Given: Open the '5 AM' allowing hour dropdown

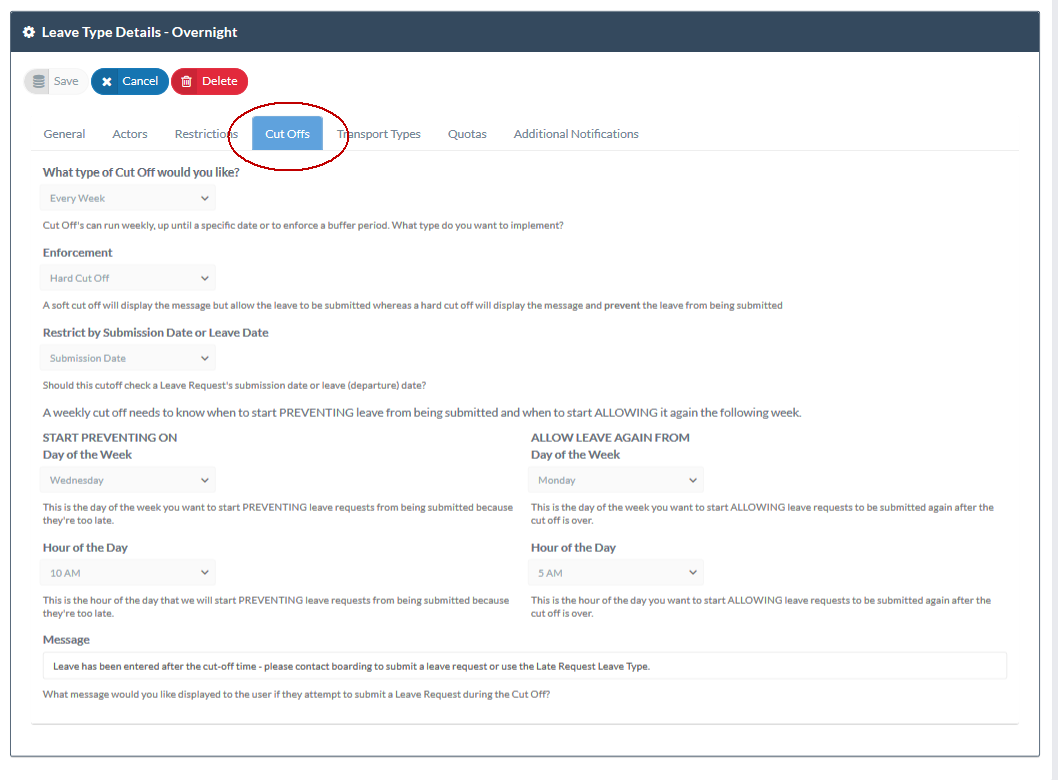Looking at the screenshot, I should [x=615, y=572].
